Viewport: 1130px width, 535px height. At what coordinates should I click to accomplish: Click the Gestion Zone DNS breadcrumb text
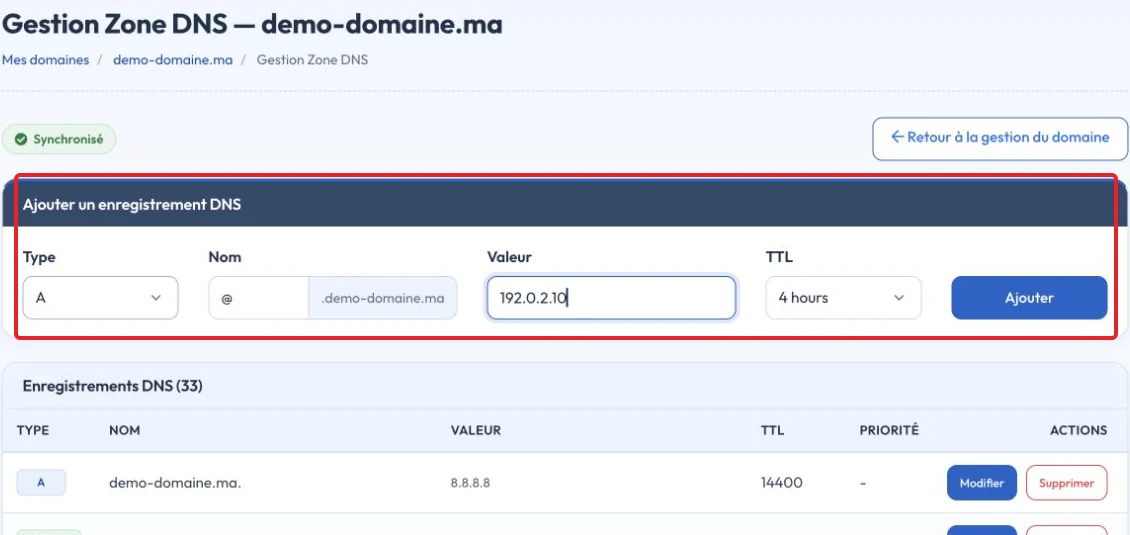click(x=312, y=60)
